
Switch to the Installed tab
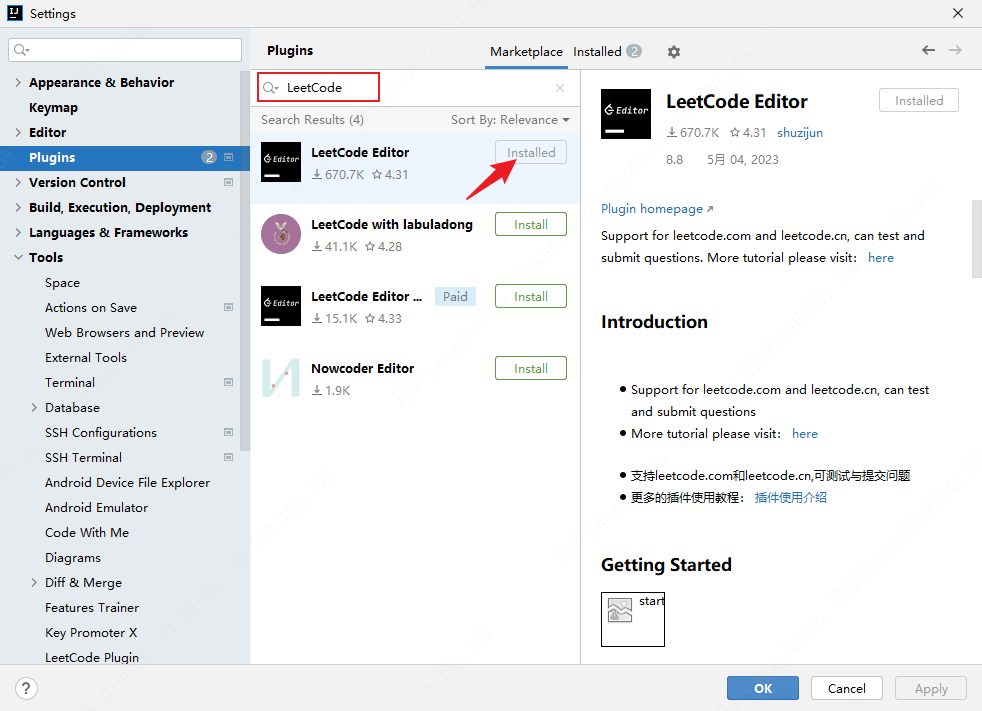point(607,52)
